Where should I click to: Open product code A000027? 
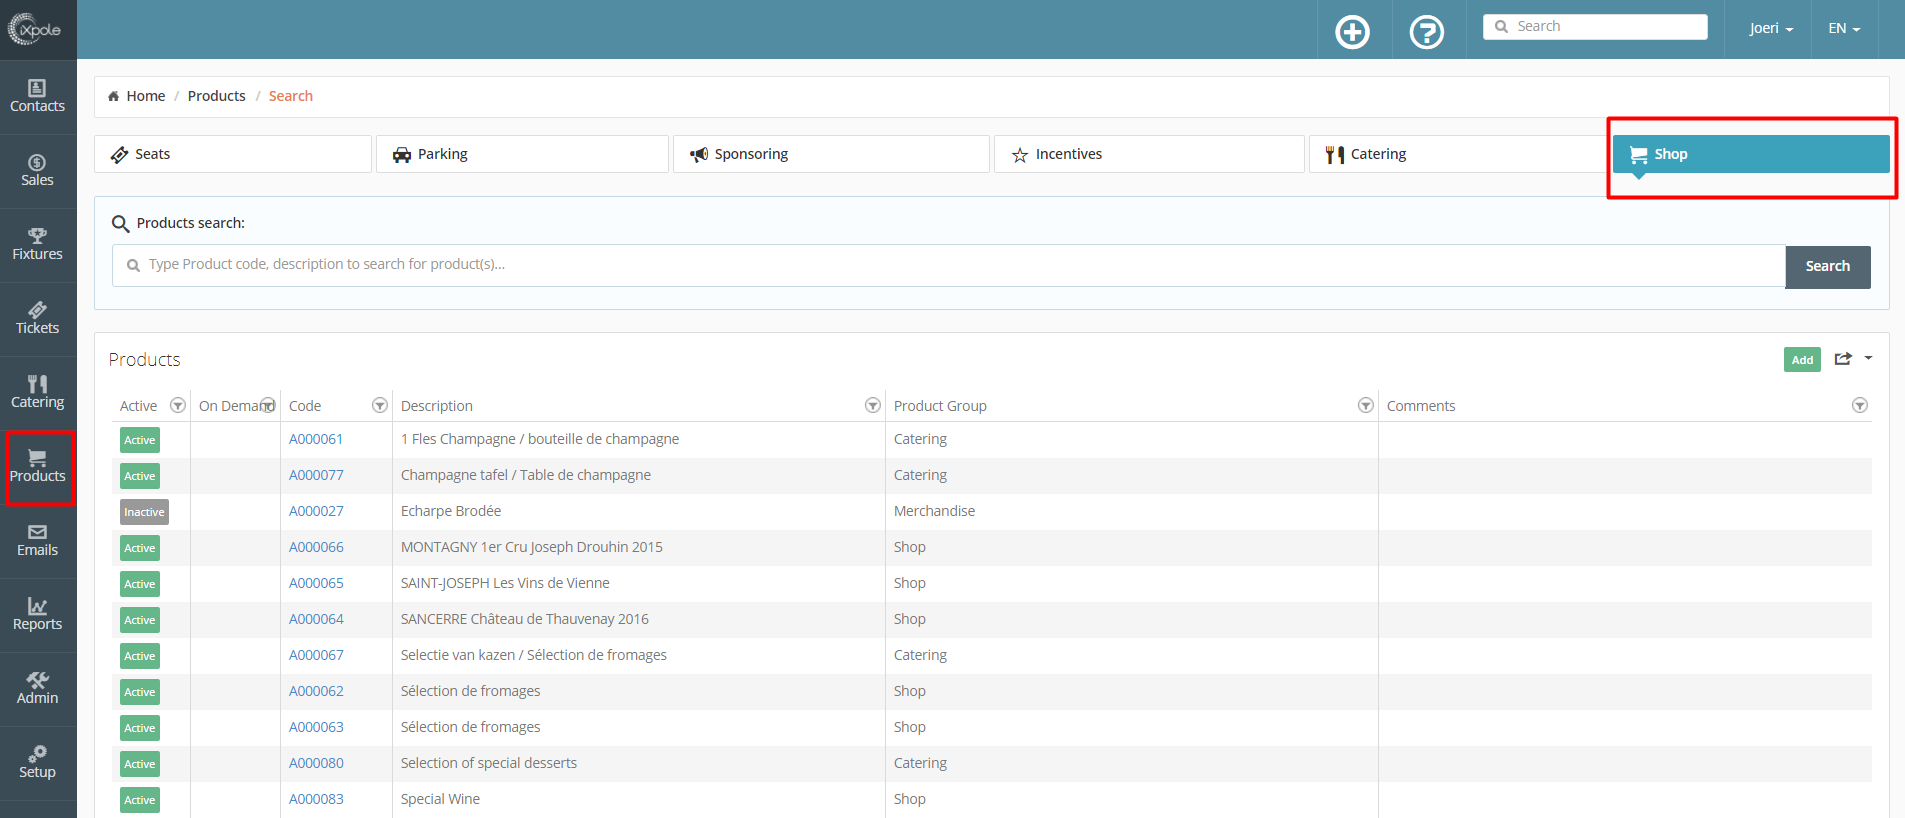click(316, 511)
